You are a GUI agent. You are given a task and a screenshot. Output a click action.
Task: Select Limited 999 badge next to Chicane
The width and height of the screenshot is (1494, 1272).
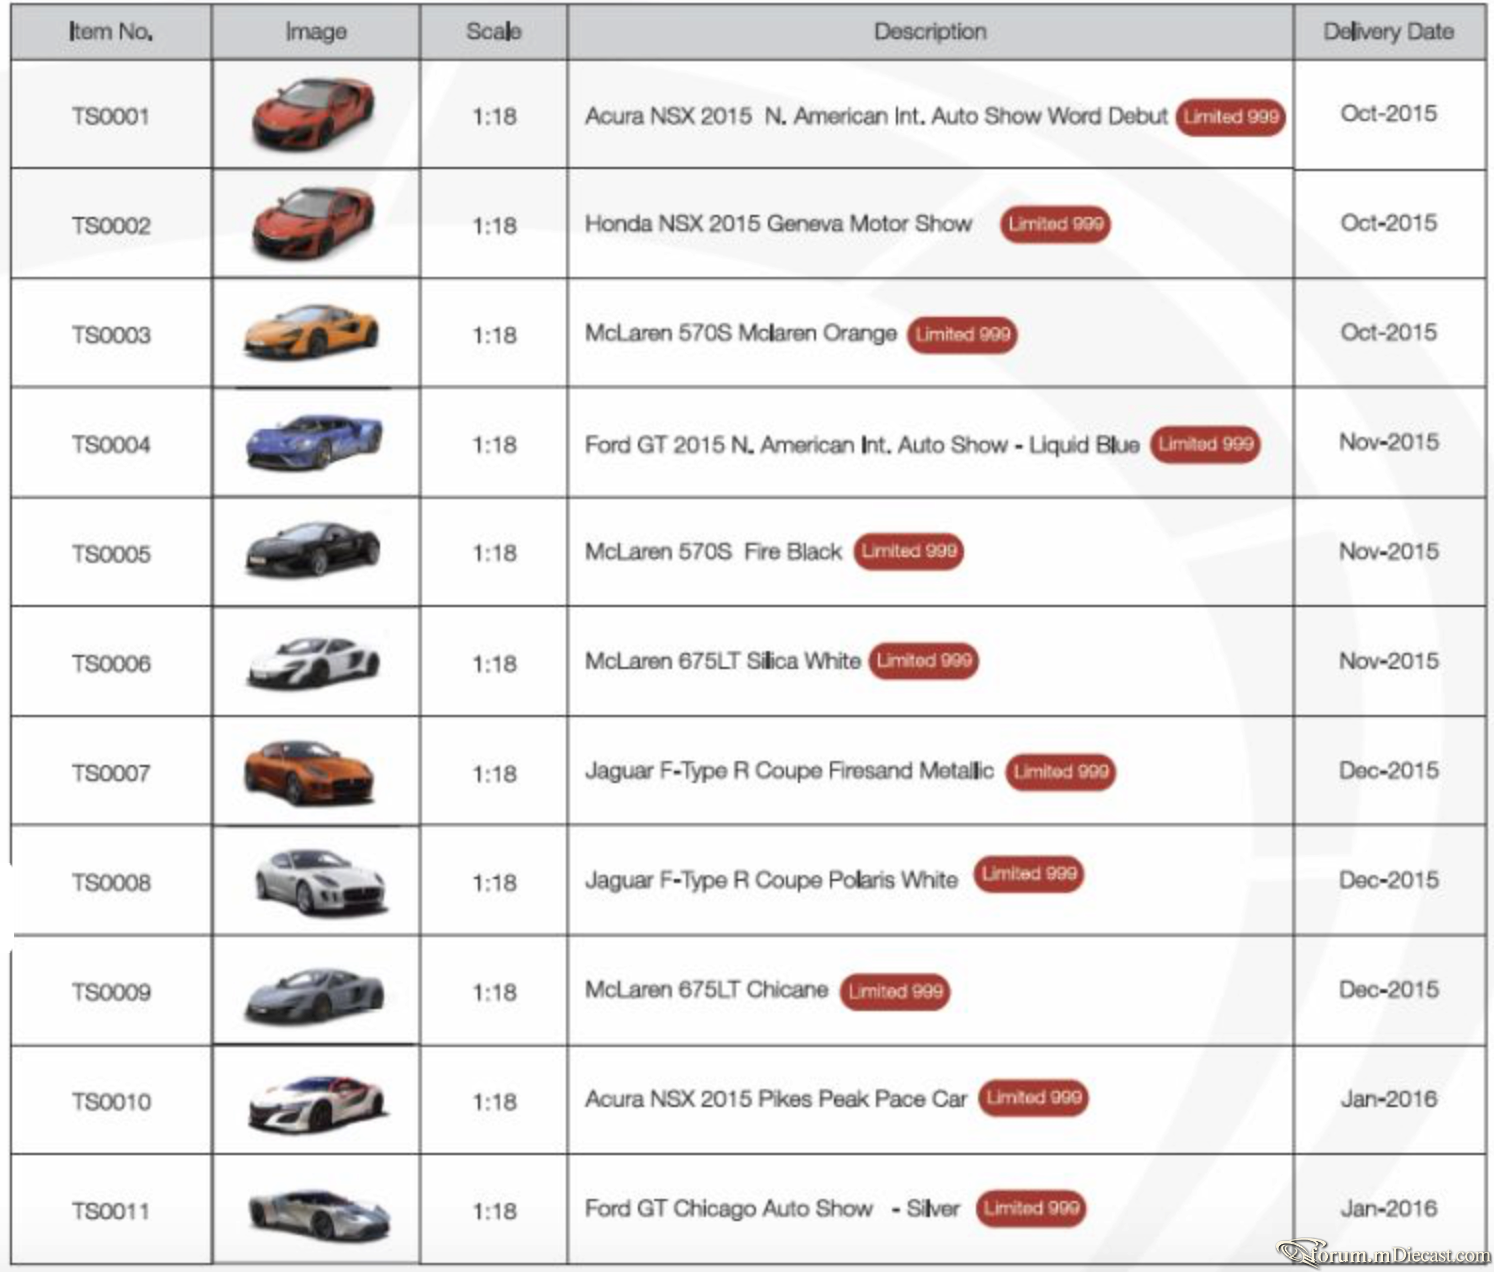click(x=895, y=992)
